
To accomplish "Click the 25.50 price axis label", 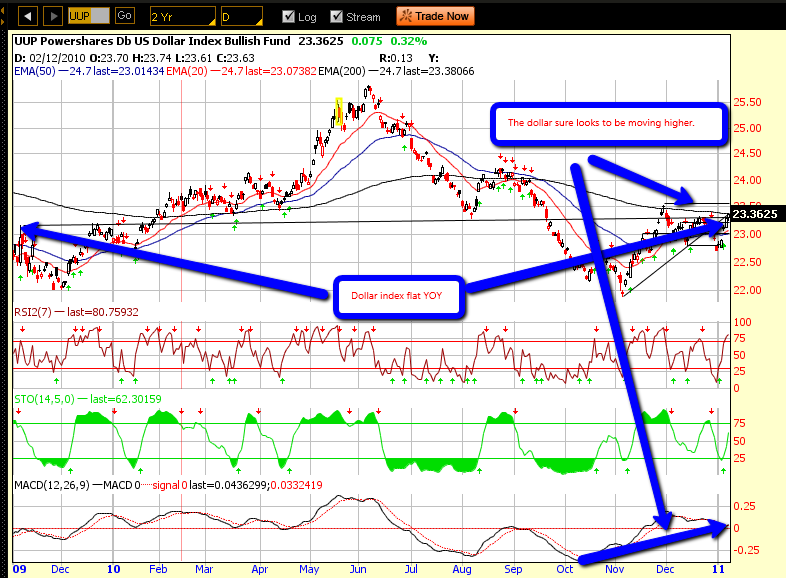I will 747,102.
